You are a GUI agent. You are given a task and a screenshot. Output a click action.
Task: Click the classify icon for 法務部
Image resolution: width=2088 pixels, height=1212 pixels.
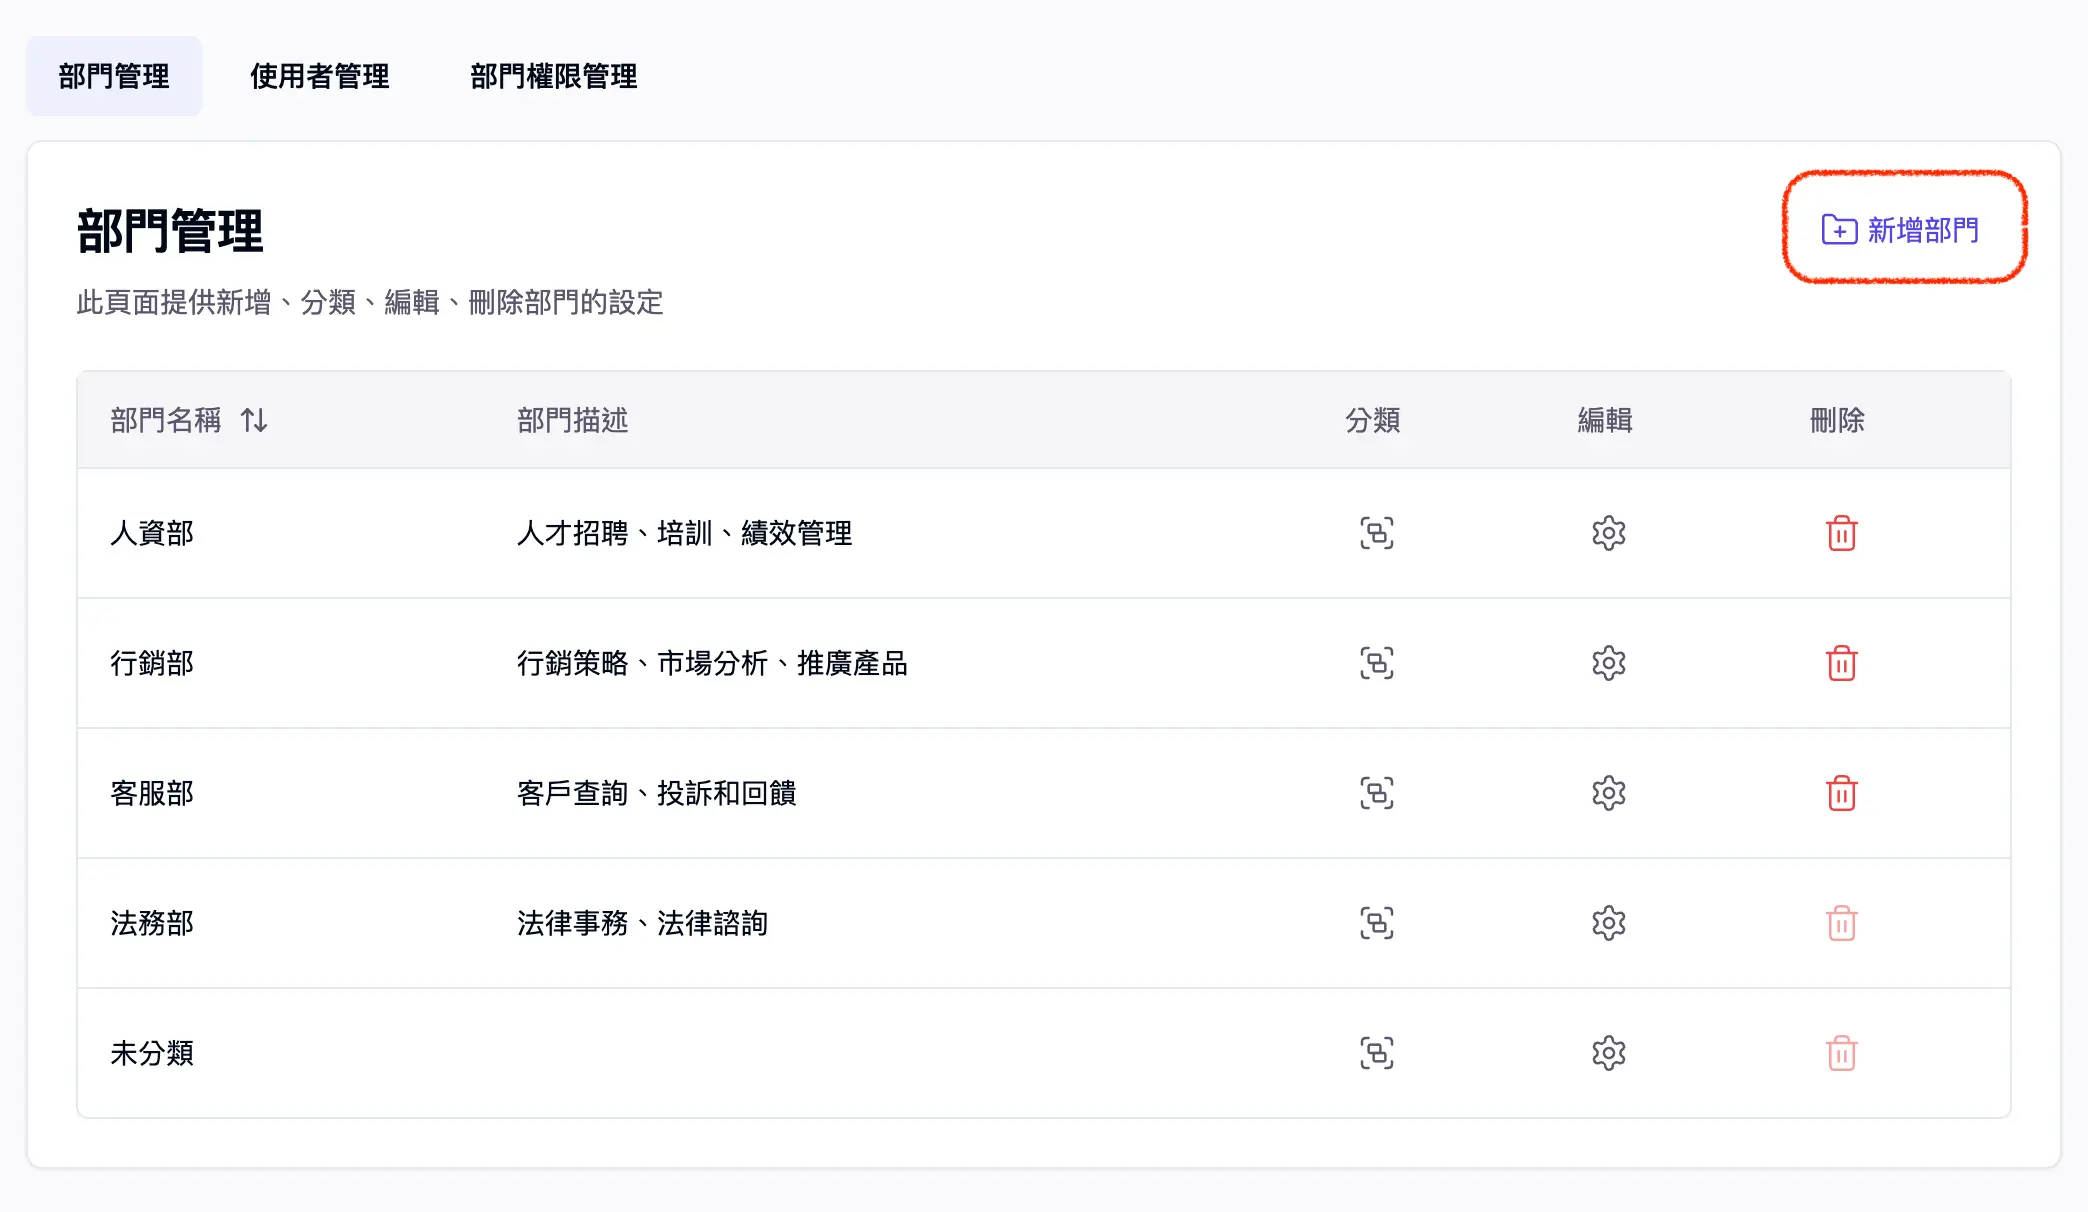1376,923
